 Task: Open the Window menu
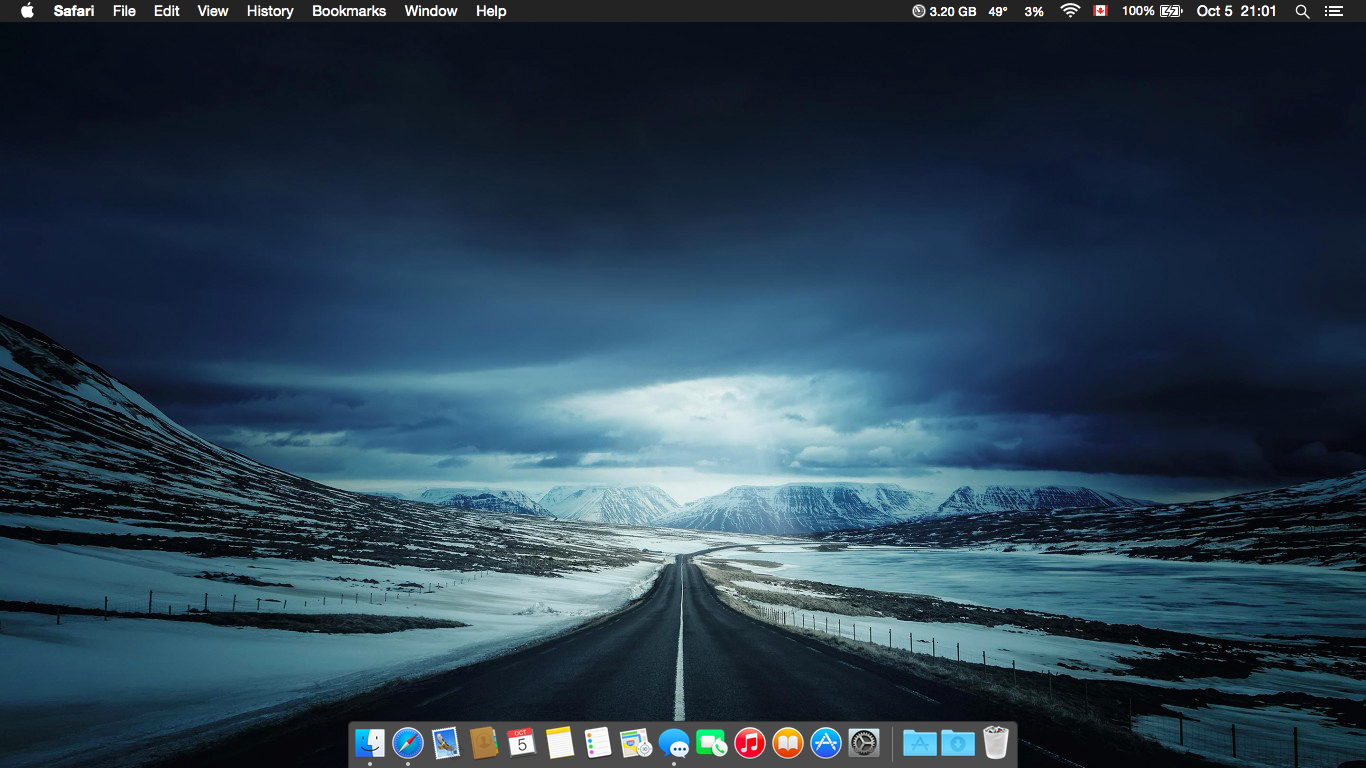(x=431, y=11)
